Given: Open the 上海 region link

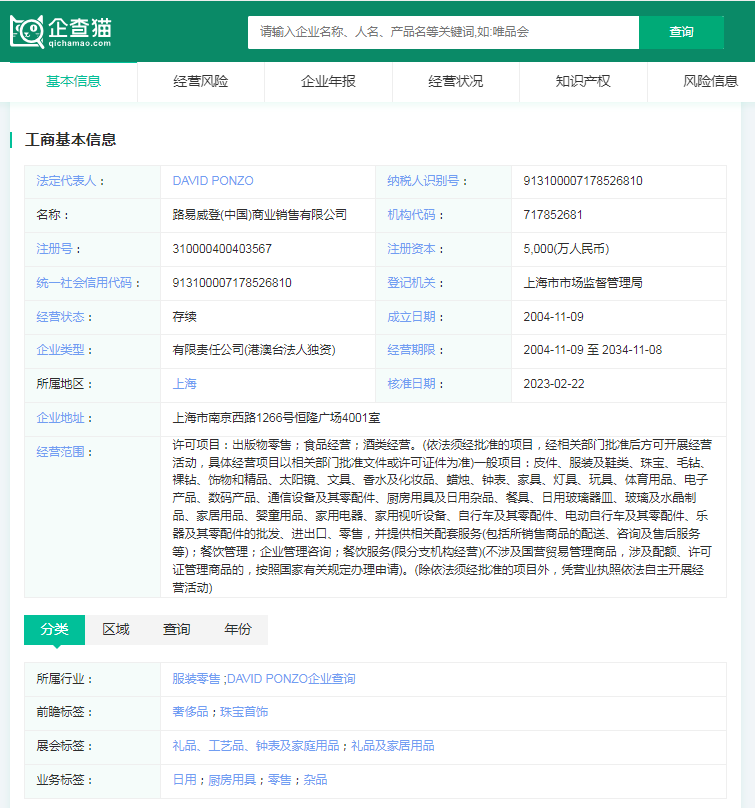Looking at the screenshot, I should coord(184,384).
